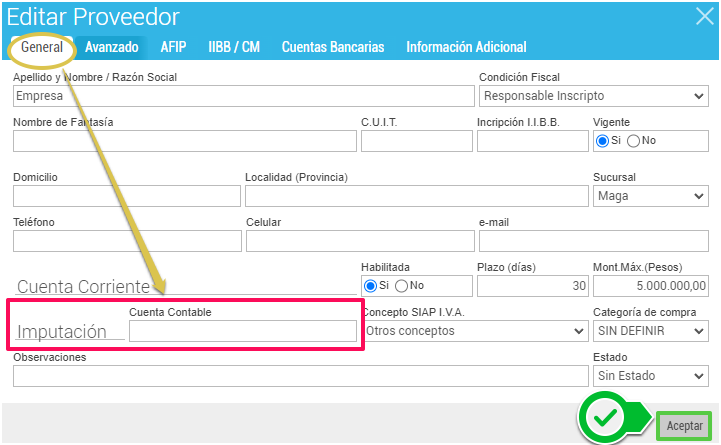
Task: Go to the IIBB / CM tab
Action: [233, 47]
